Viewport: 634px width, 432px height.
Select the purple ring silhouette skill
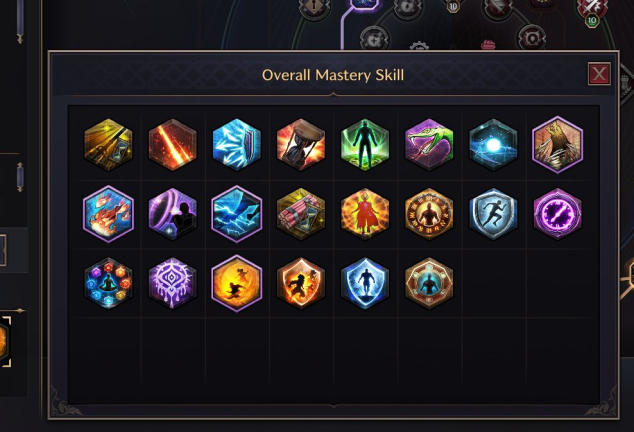point(173,214)
